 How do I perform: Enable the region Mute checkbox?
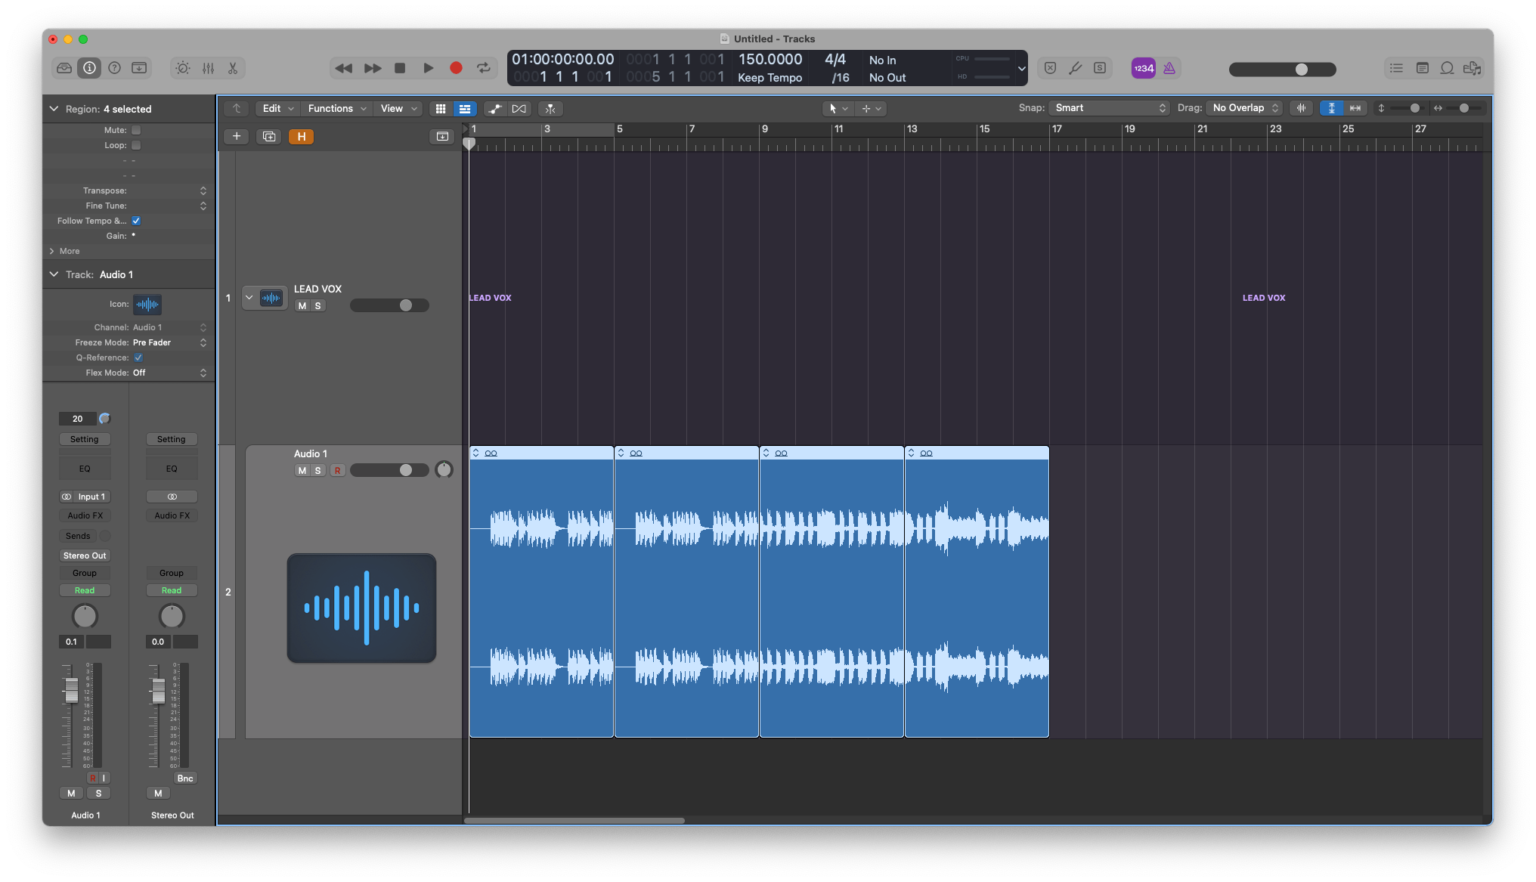[136, 130]
